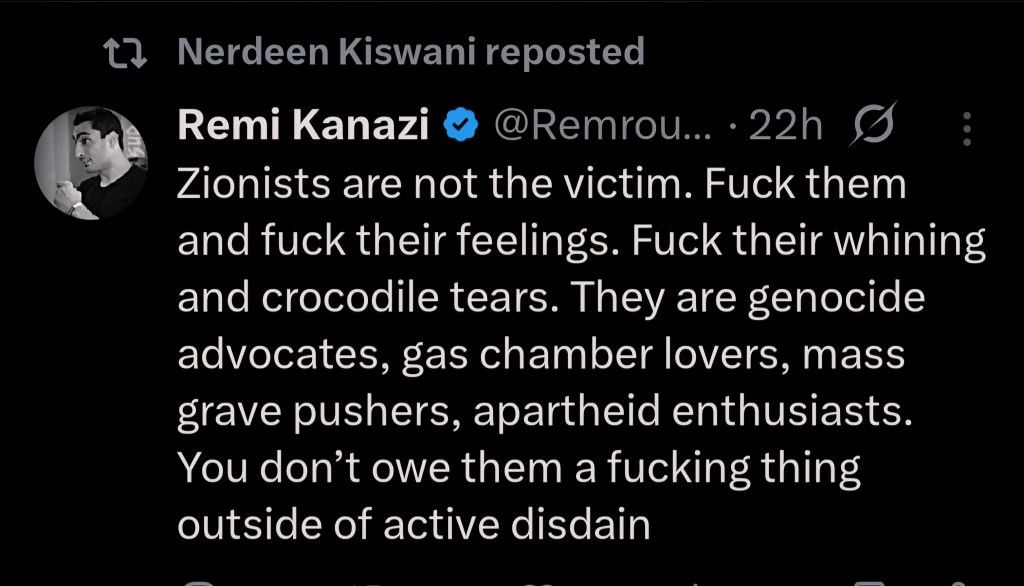
Task: Click the repost arrows icon above the tweet
Action: click(125, 54)
